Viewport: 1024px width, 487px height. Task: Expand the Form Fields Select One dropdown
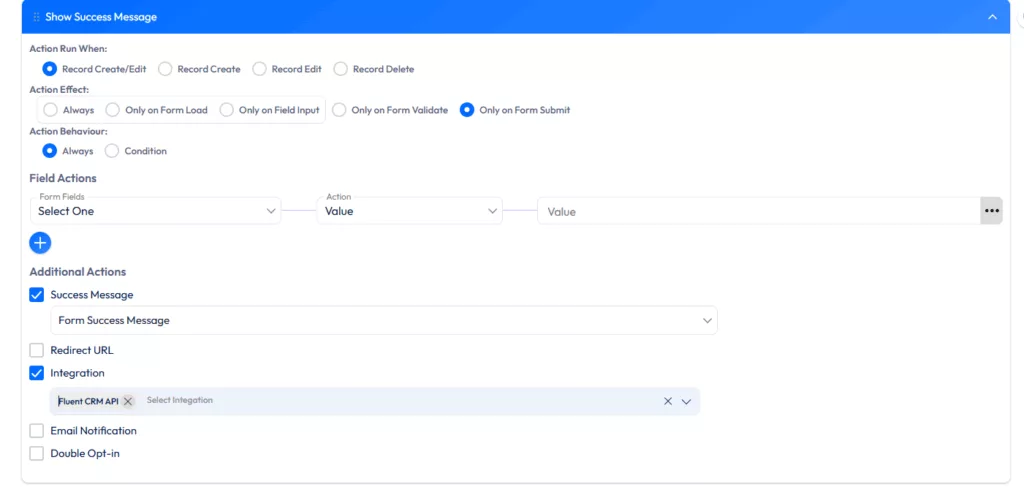155,211
